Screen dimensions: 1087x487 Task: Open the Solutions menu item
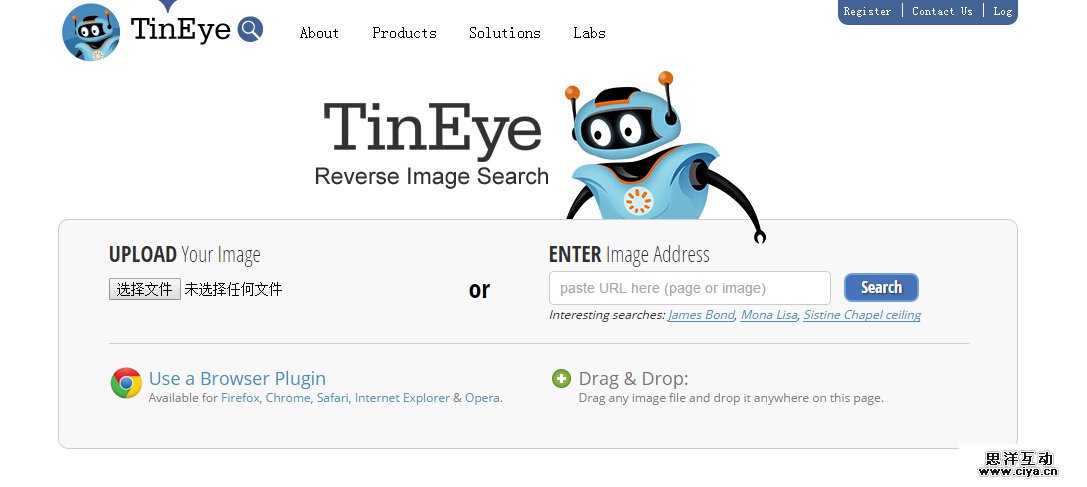(x=505, y=33)
